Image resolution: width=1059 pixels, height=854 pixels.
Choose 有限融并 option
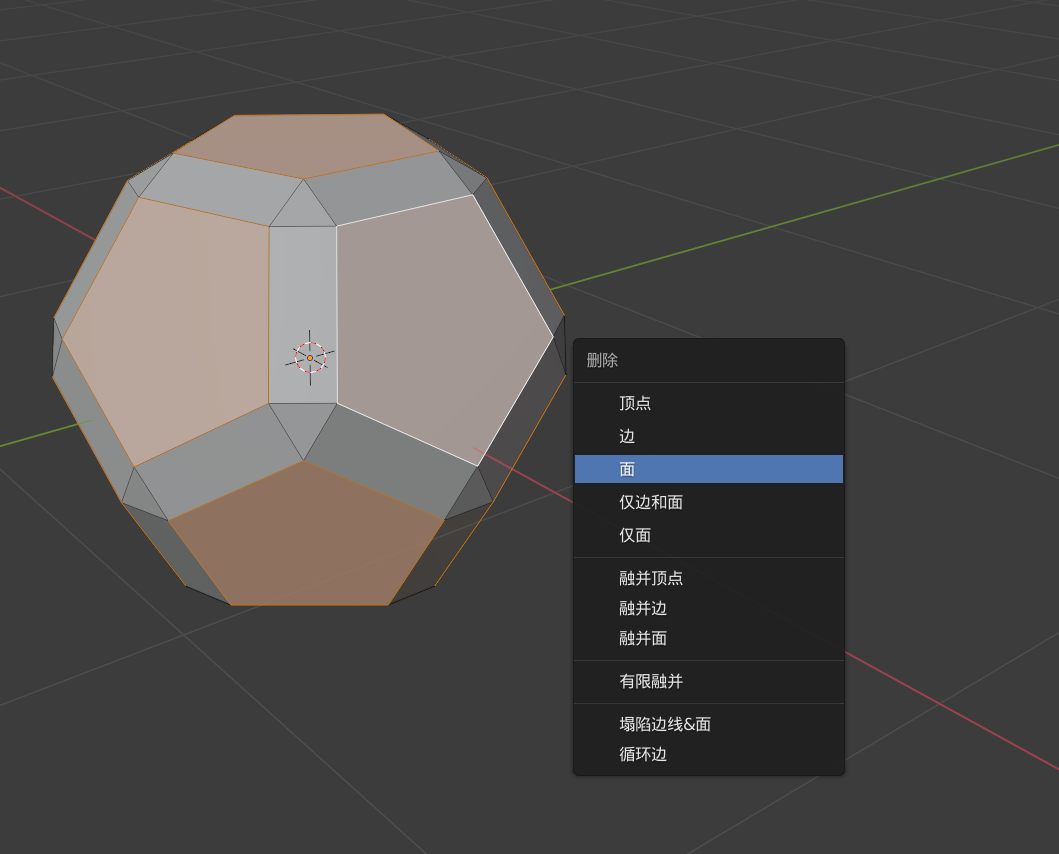pyautogui.click(x=708, y=681)
